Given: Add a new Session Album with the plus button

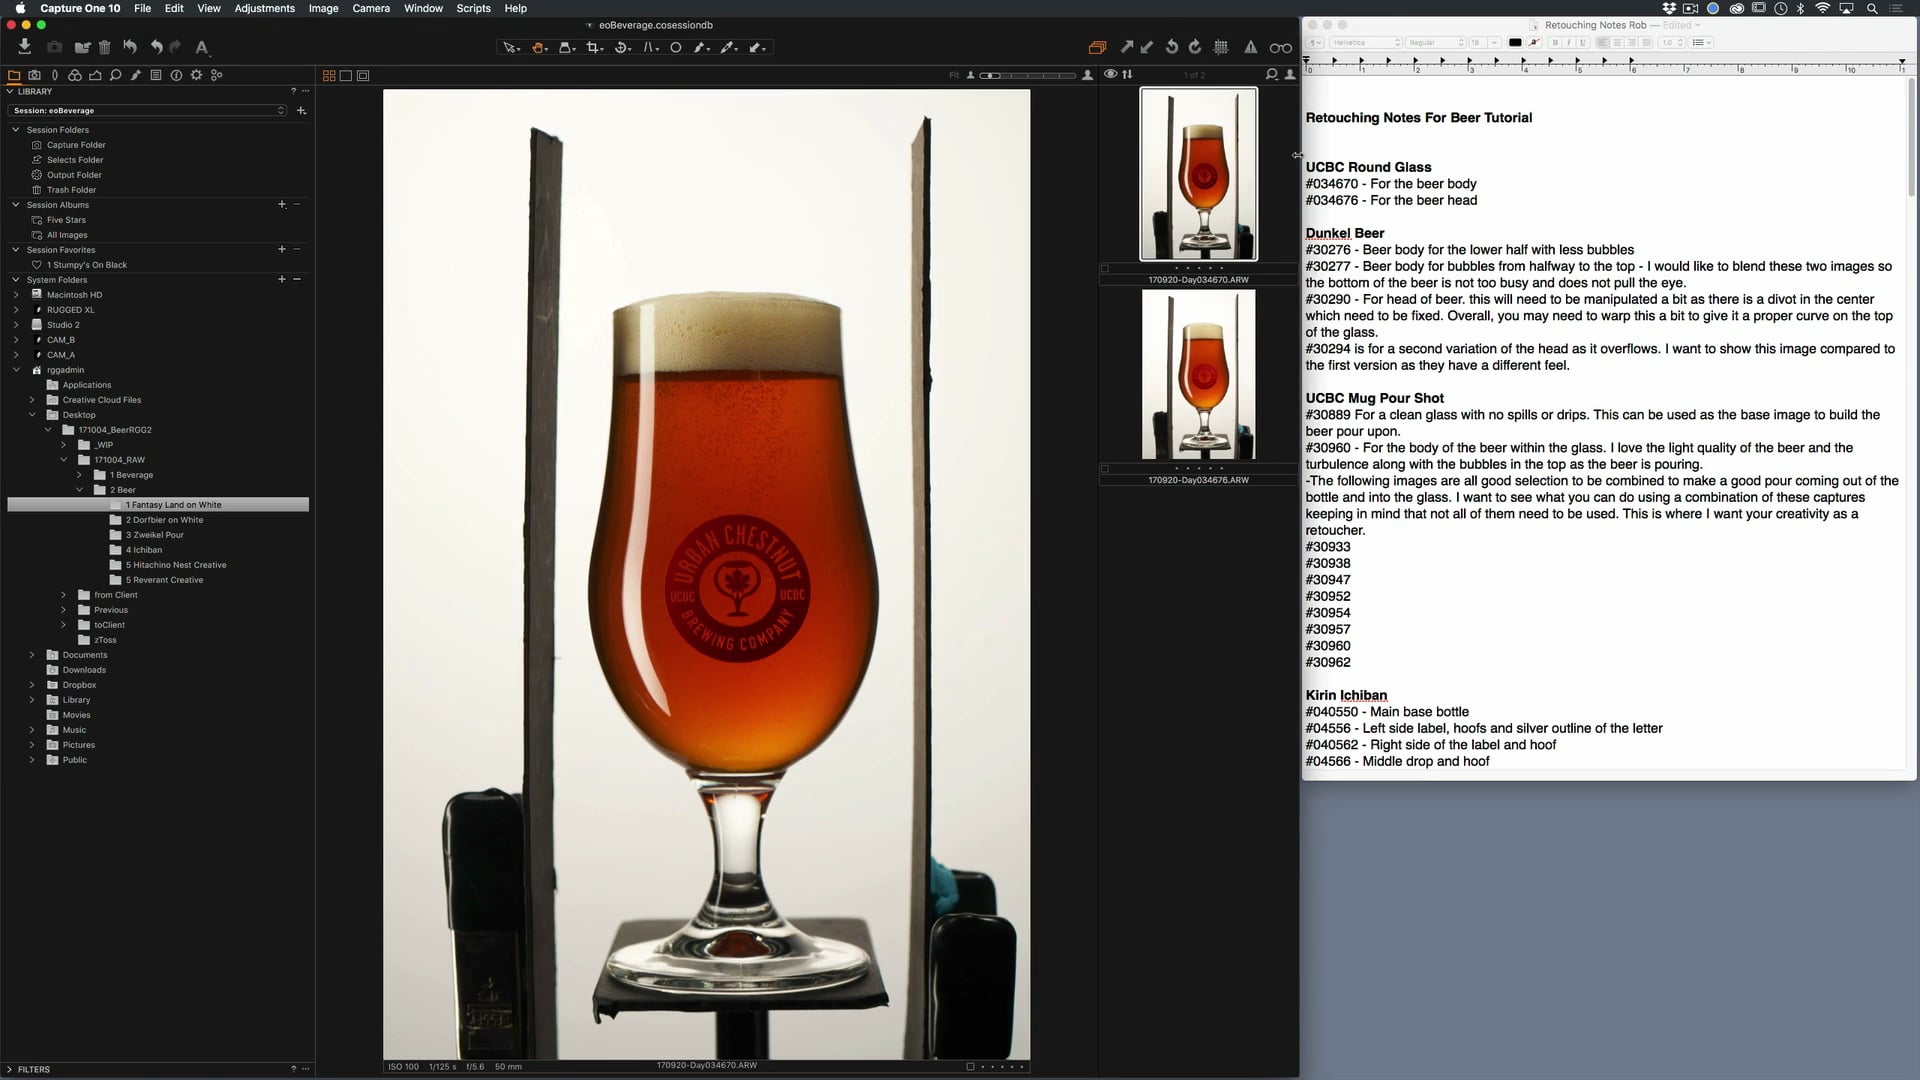Looking at the screenshot, I should coord(281,204).
